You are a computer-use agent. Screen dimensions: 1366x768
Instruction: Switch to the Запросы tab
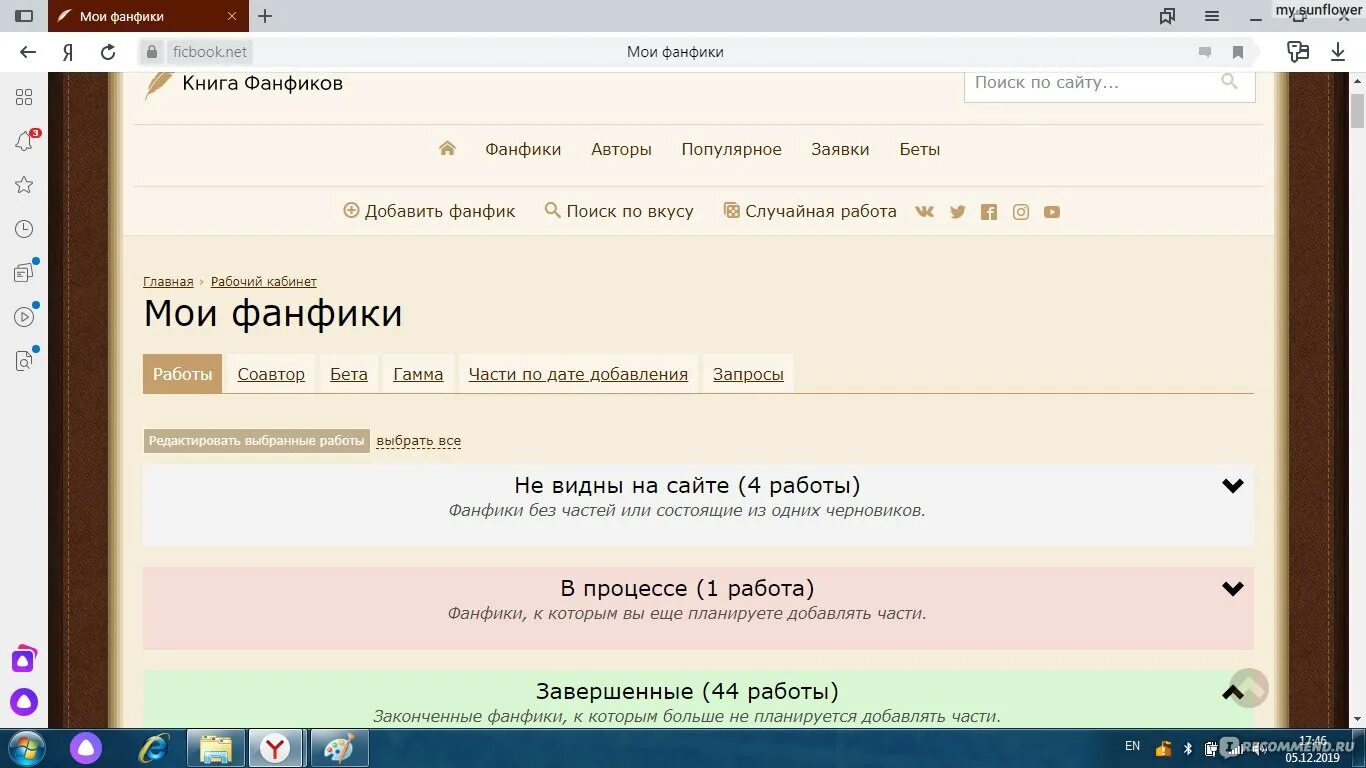click(x=748, y=374)
